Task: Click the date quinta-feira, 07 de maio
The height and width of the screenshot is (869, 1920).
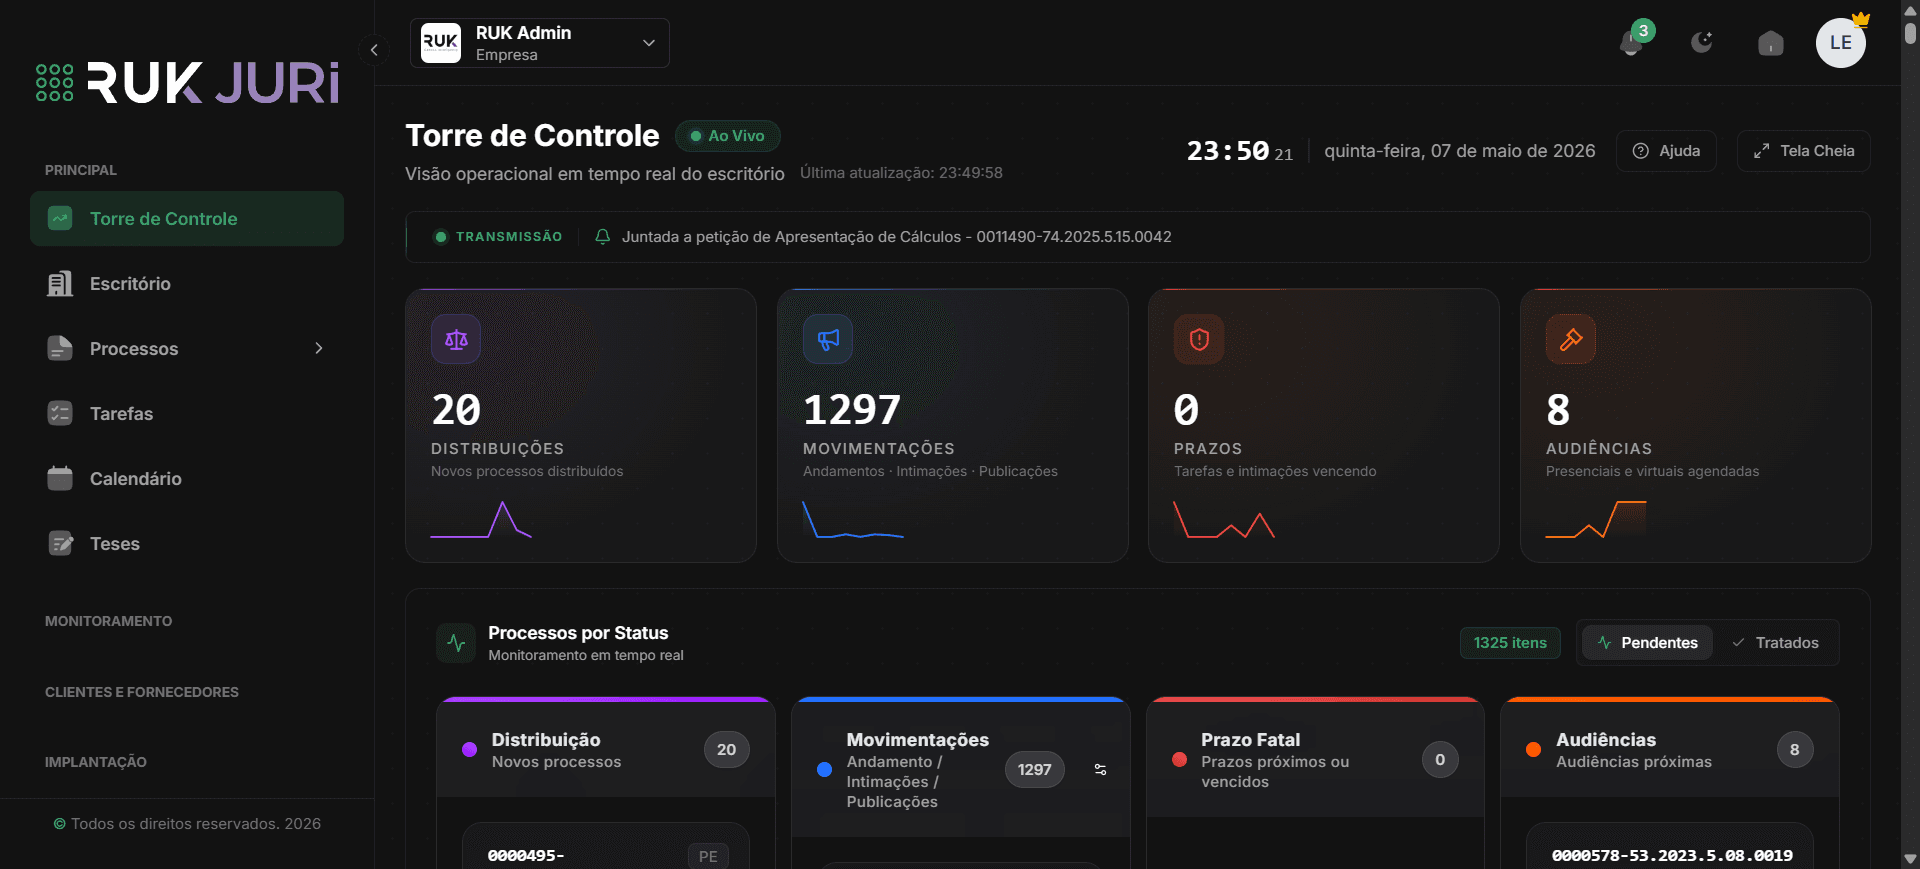Action: [x=1460, y=151]
